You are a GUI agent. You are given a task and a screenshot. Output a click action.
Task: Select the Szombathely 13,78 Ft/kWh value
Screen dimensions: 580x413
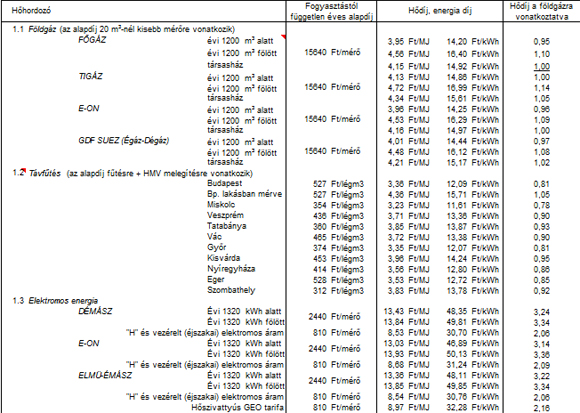click(473, 291)
